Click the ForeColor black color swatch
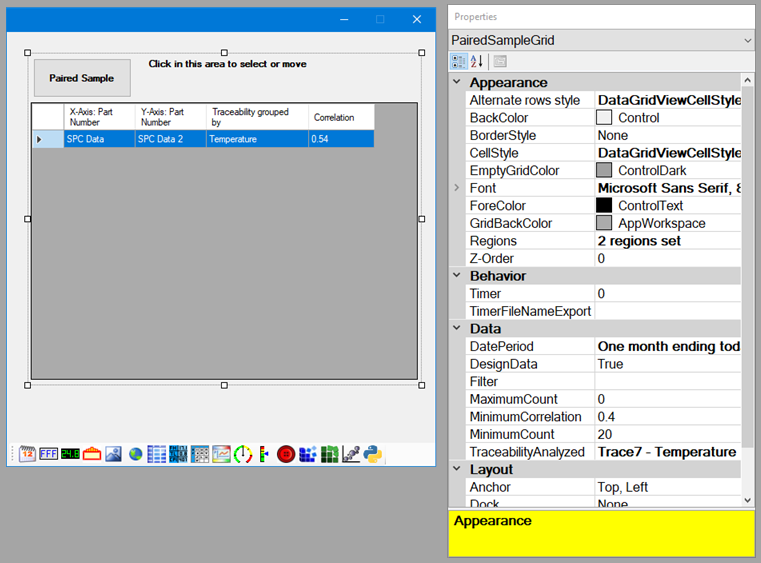 (604, 205)
